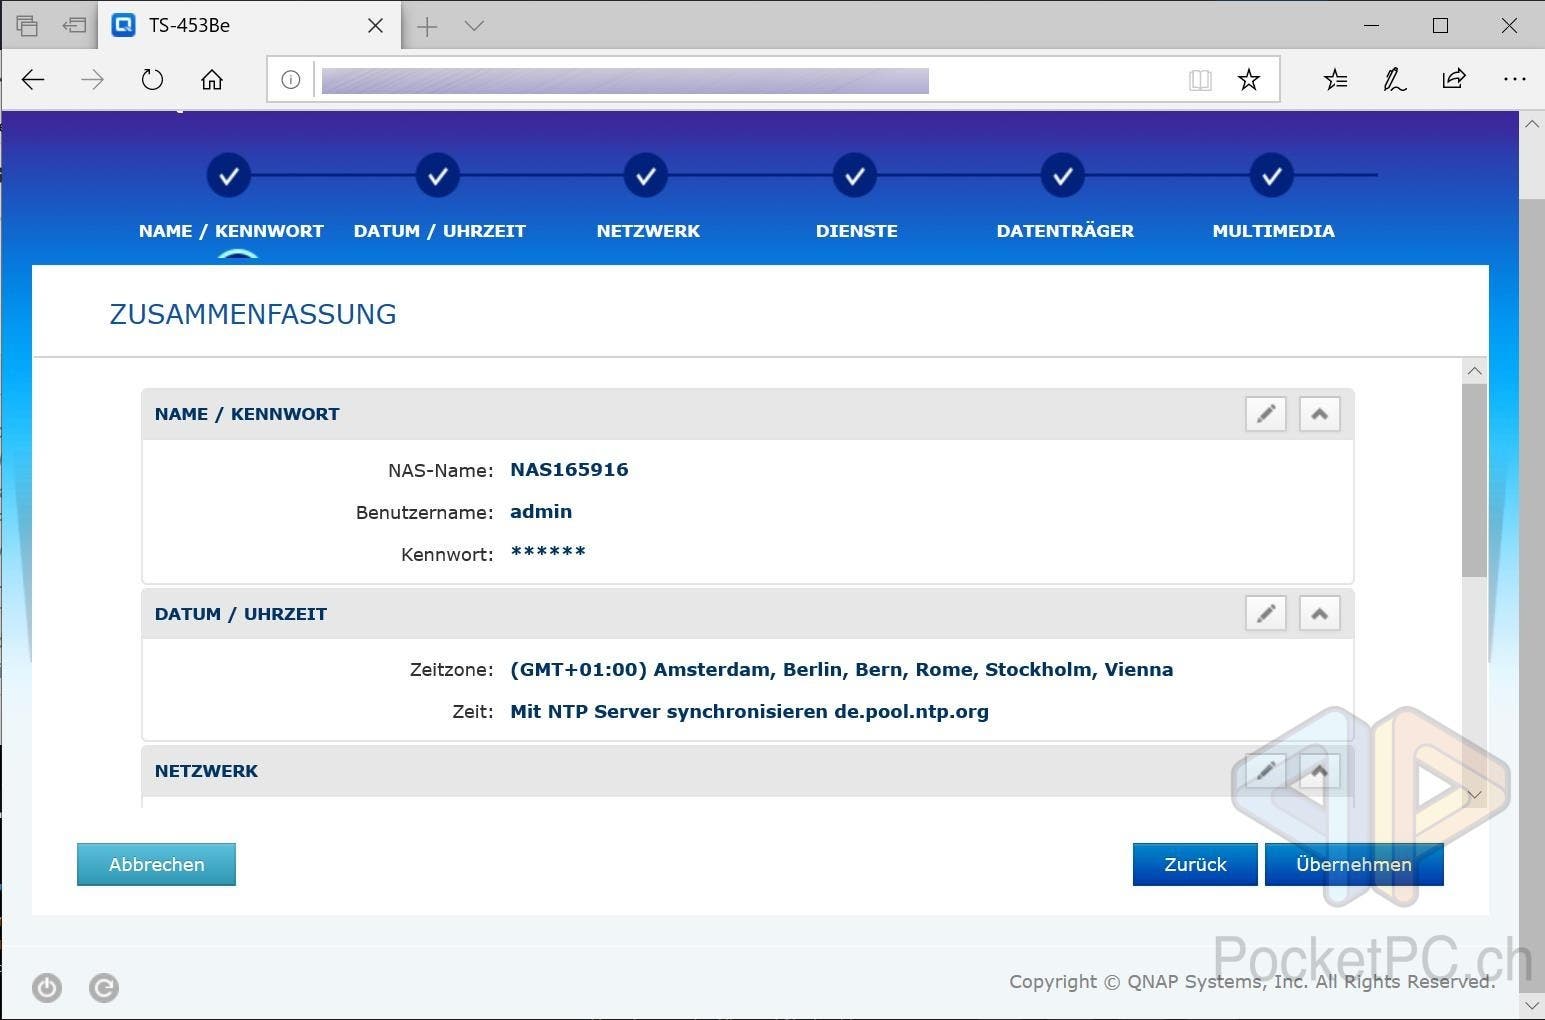Viewport: 1545px width, 1020px height.
Task: Jump to the Netzwerk wizard step
Action: tap(646, 177)
